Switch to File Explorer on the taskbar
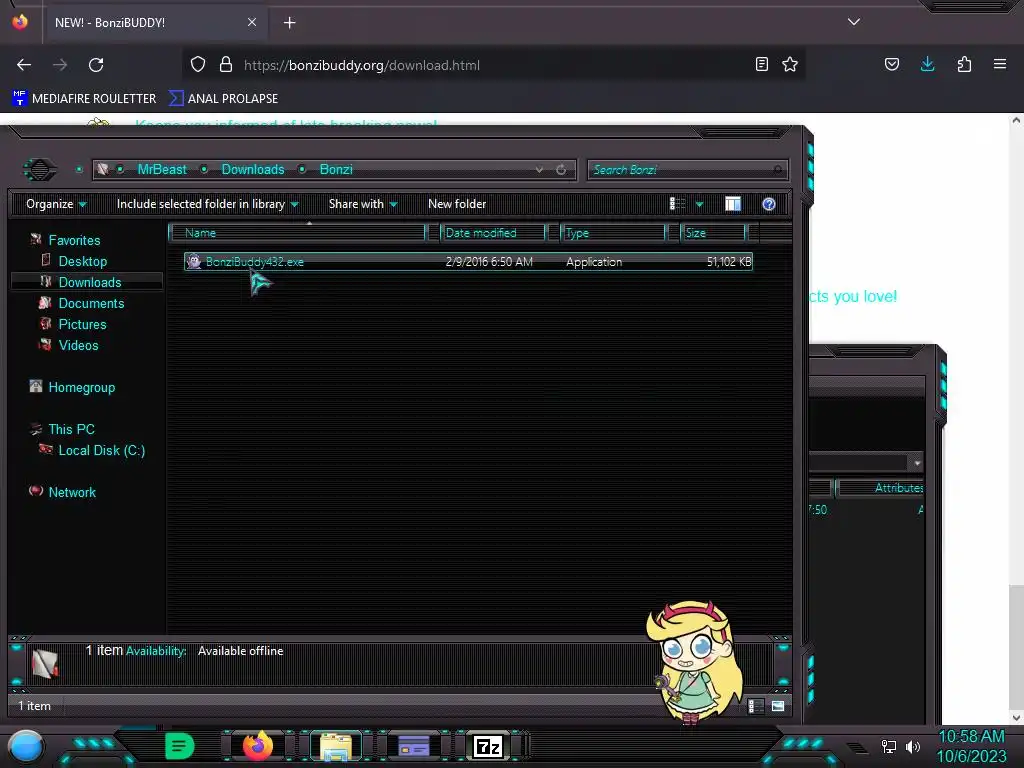This screenshot has height=768, width=1024. click(336, 746)
